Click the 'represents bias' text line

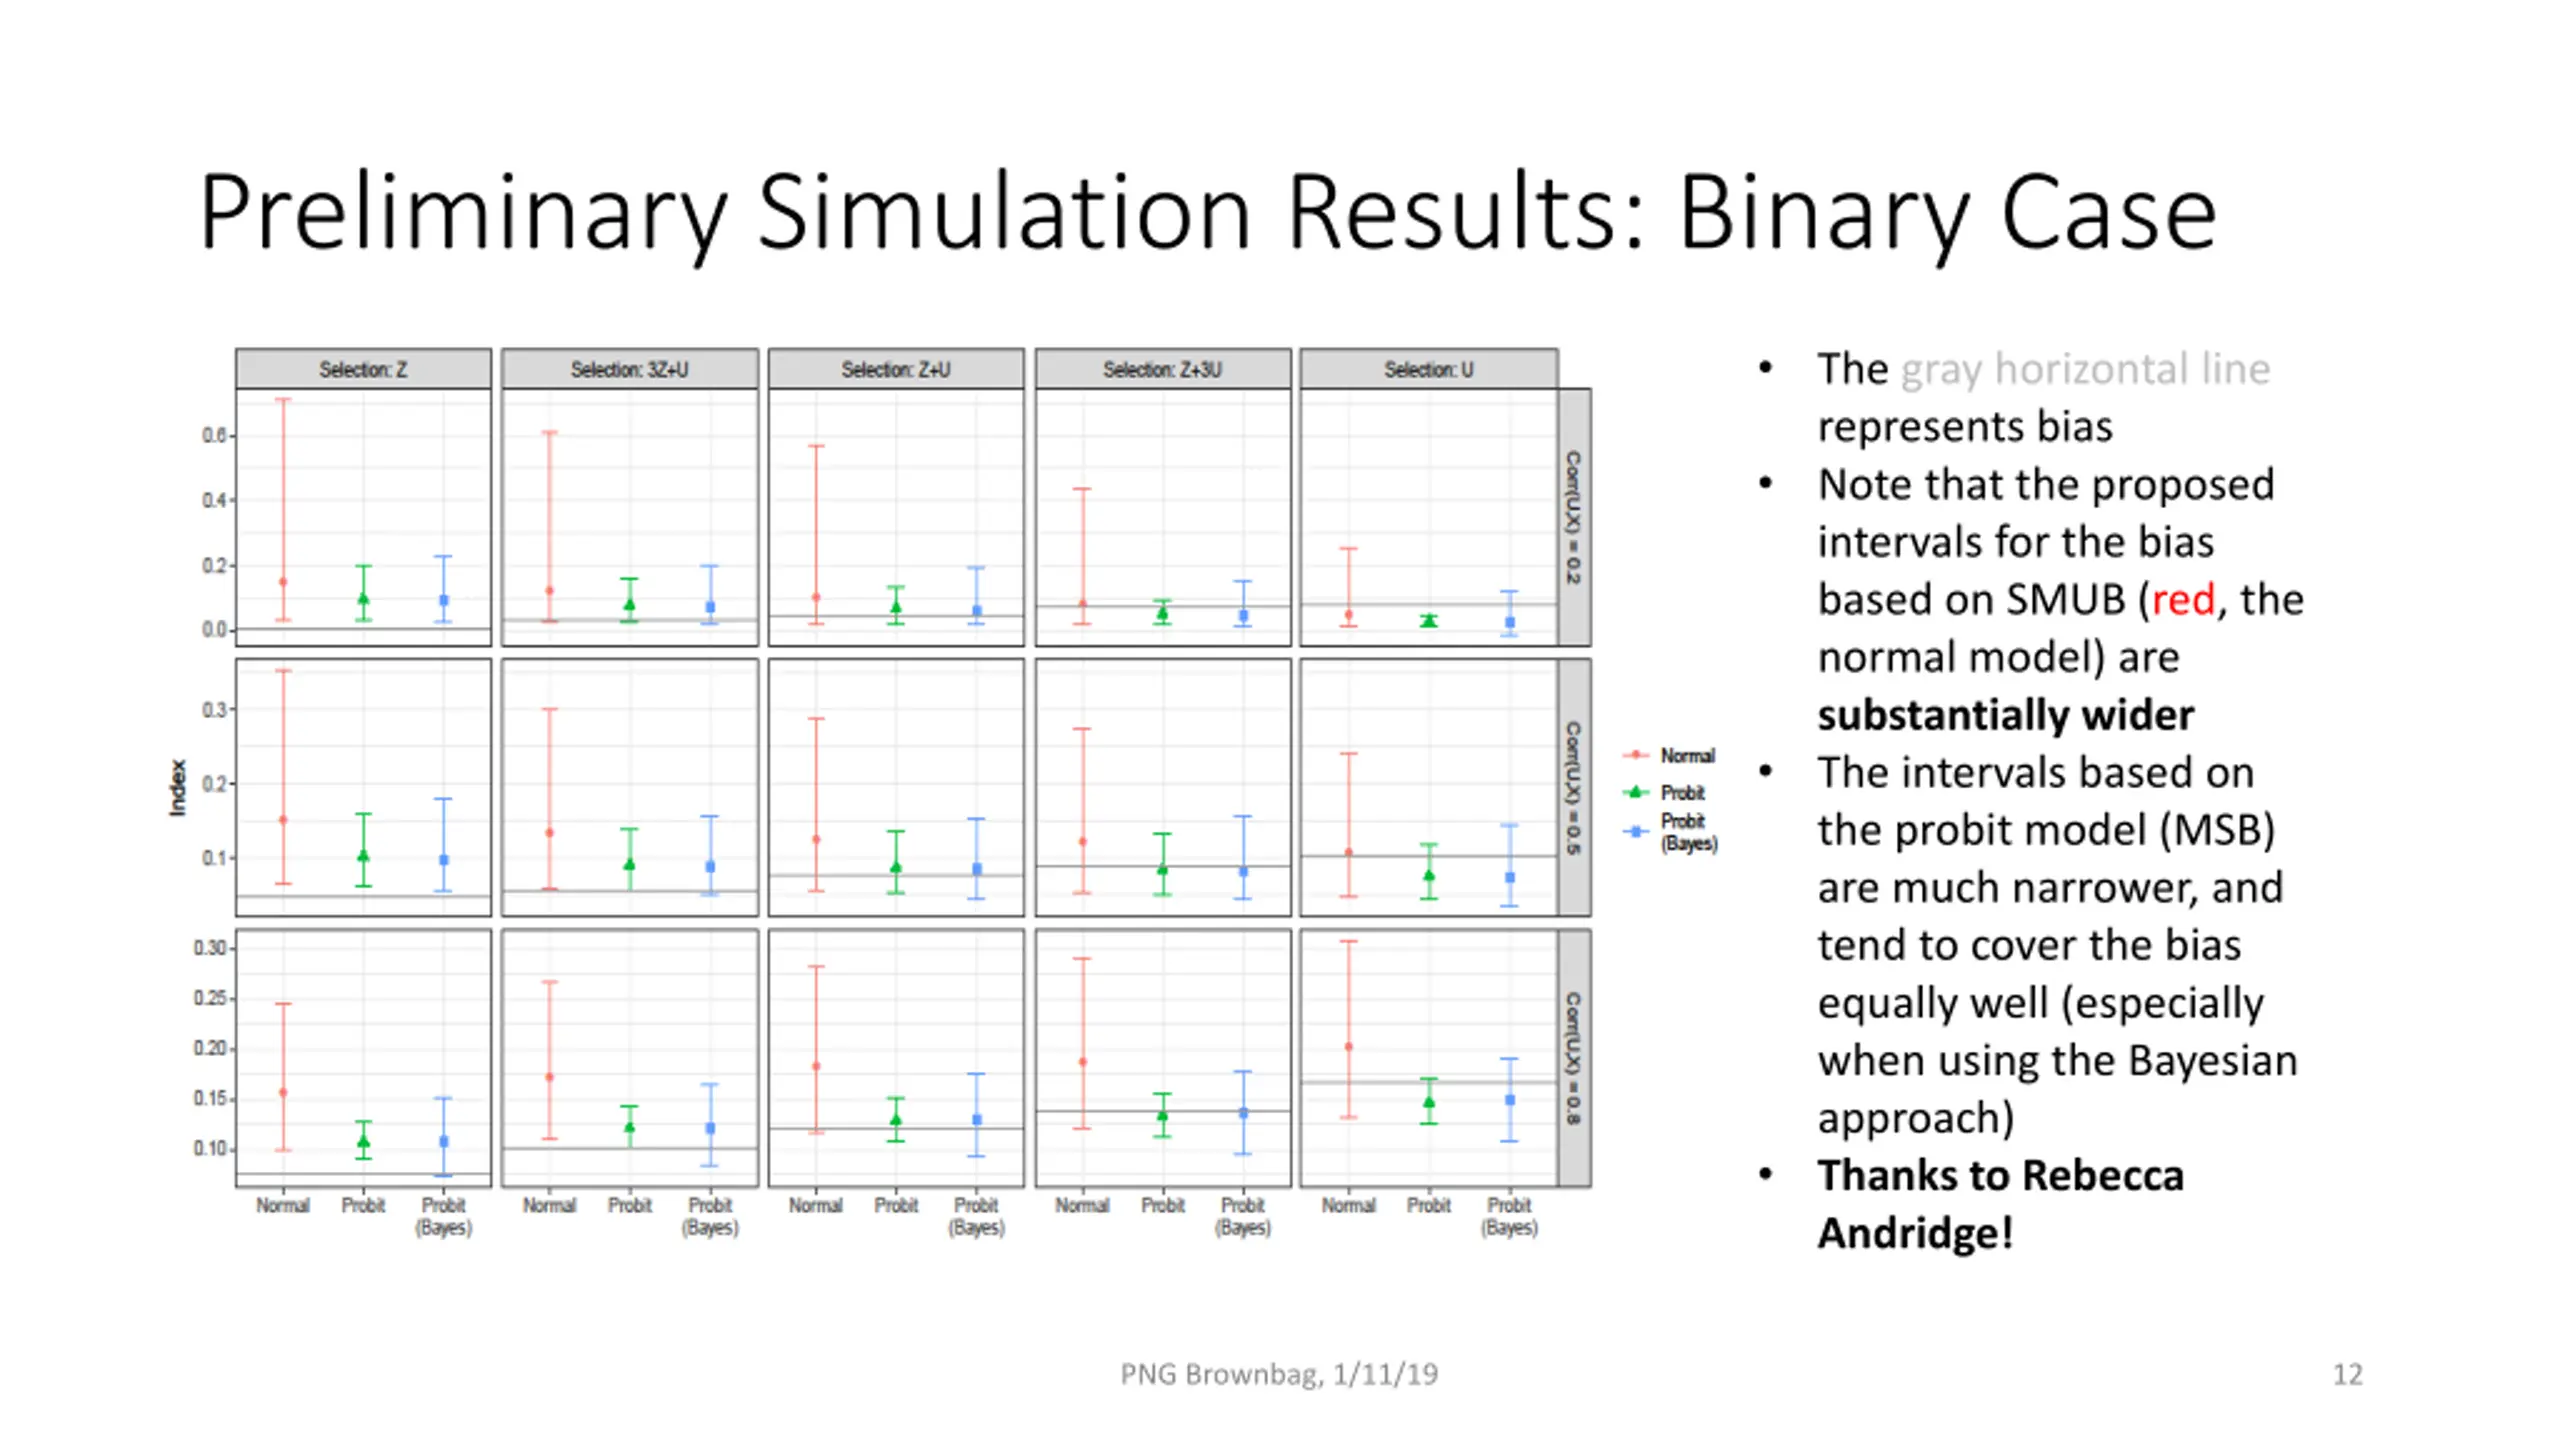[x=1965, y=426]
